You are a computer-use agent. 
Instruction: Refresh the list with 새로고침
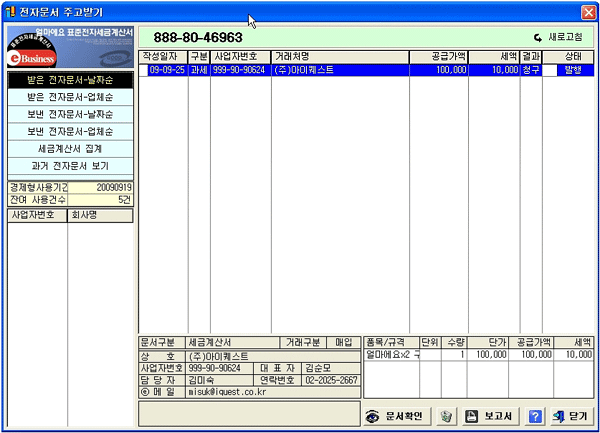tap(566, 36)
